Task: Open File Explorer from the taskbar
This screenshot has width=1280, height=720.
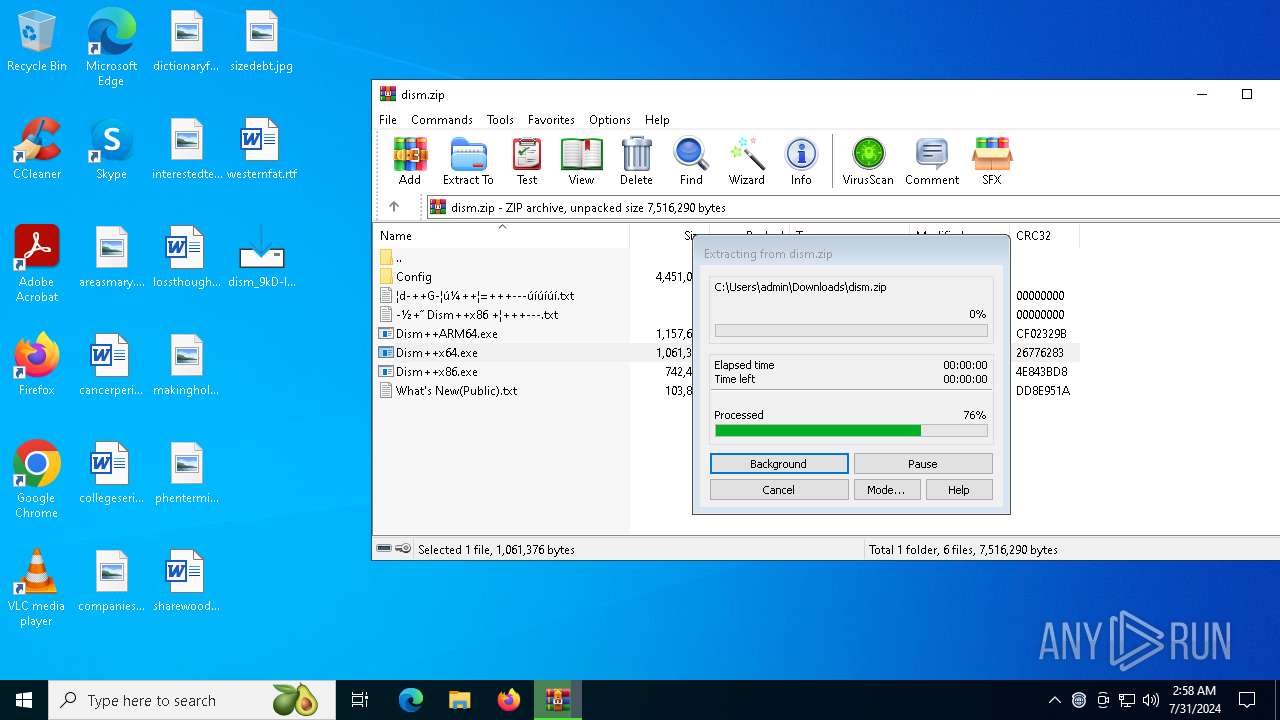Action: point(459,700)
